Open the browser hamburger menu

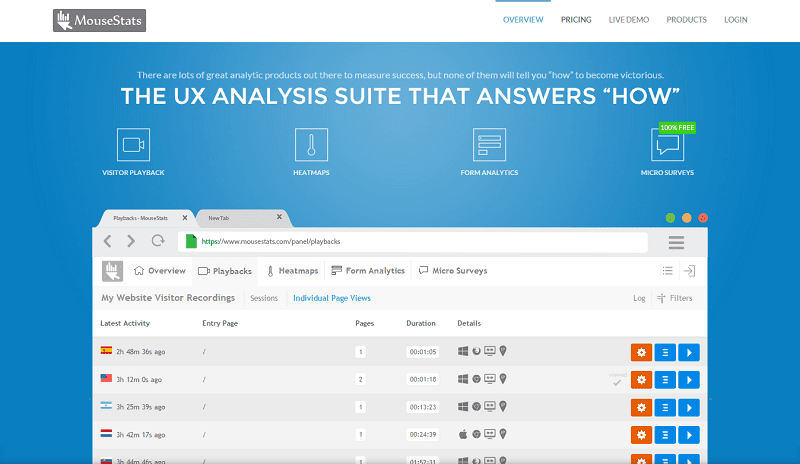(x=676, y=242)
